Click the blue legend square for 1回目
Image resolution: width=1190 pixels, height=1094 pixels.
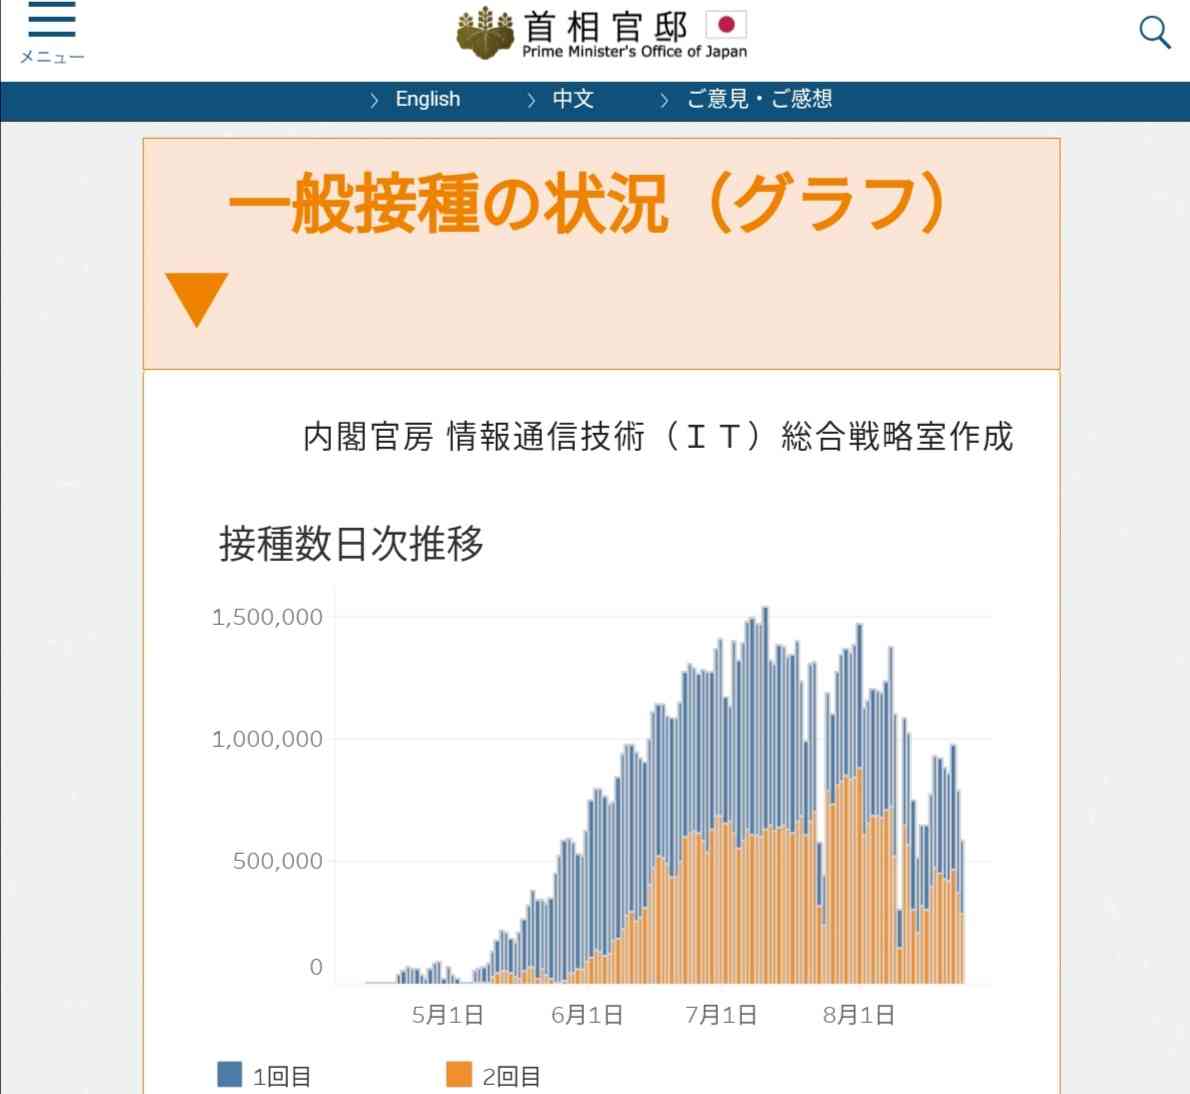[x=228, y=1076]
